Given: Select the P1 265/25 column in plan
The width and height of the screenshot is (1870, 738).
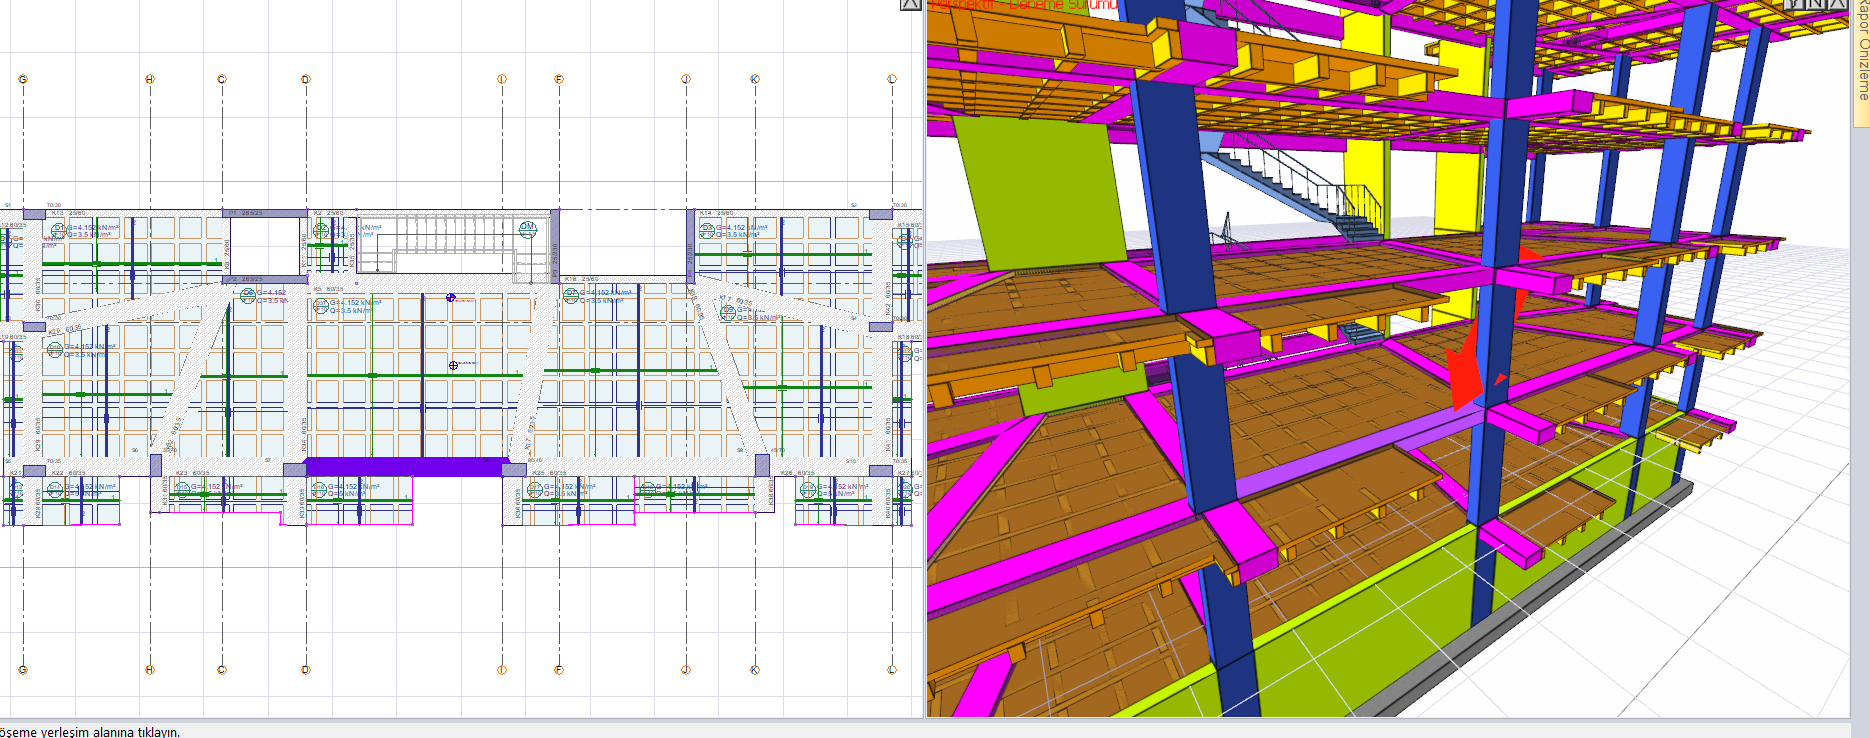Looking at the screenshot, I should [264, 213].
